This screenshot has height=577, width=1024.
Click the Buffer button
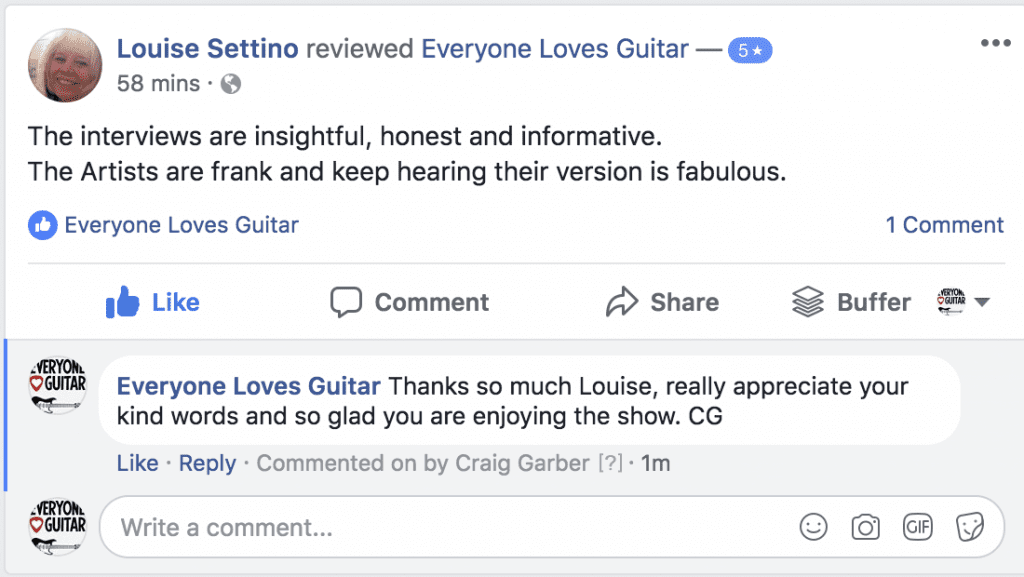pos(851,302)
